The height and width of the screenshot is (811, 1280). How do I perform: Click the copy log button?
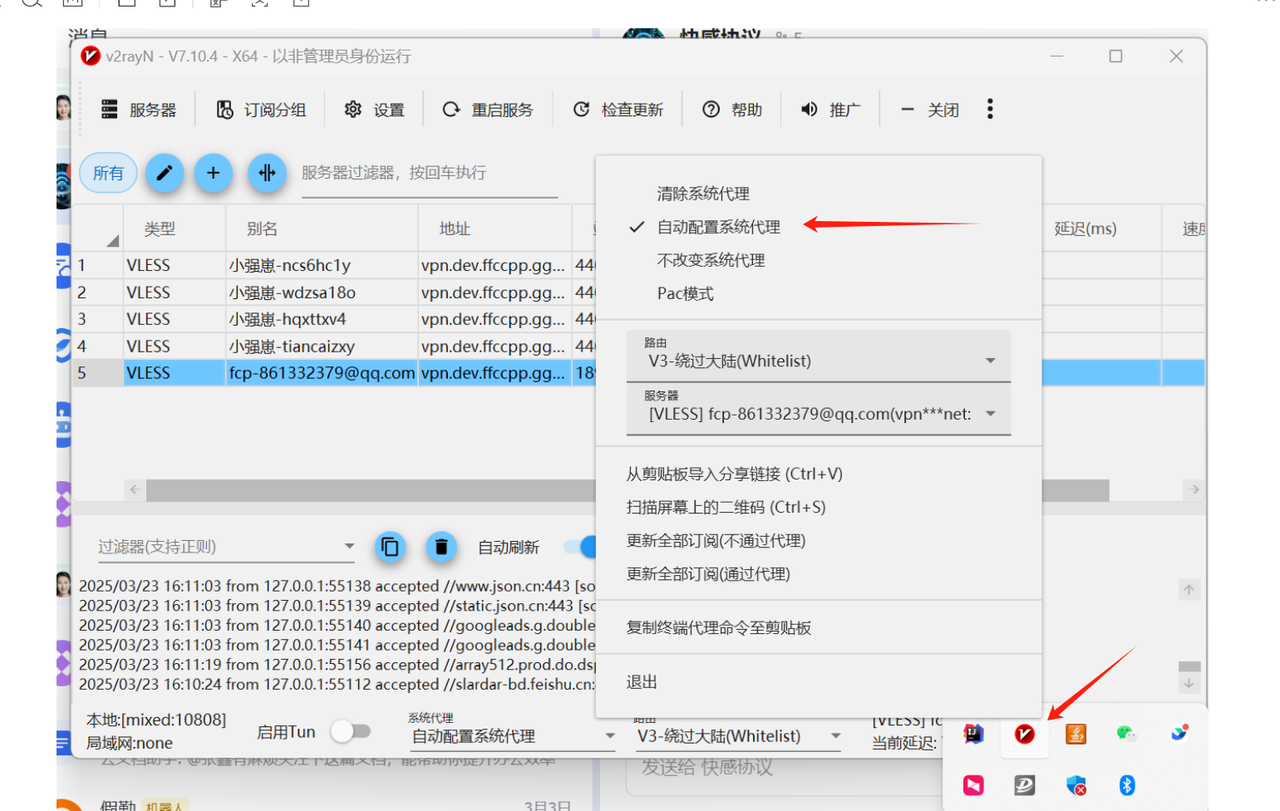pos(390,547)
